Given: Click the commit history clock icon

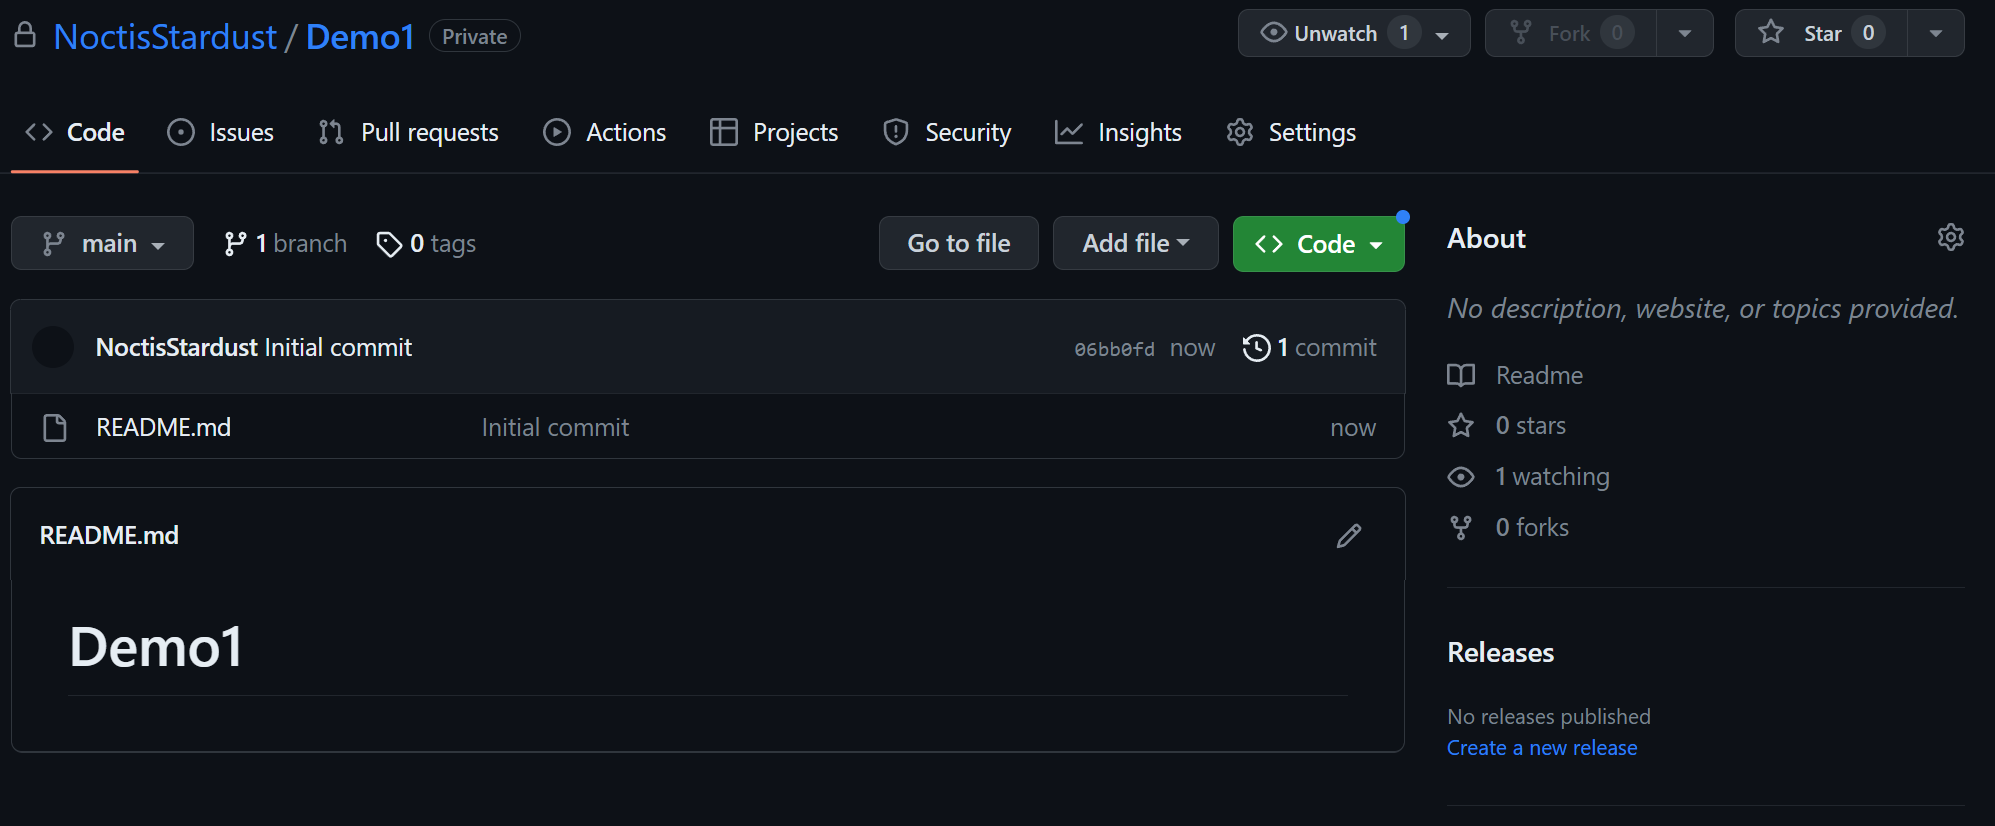Looking at the screenshot, I should (1256, 348).
